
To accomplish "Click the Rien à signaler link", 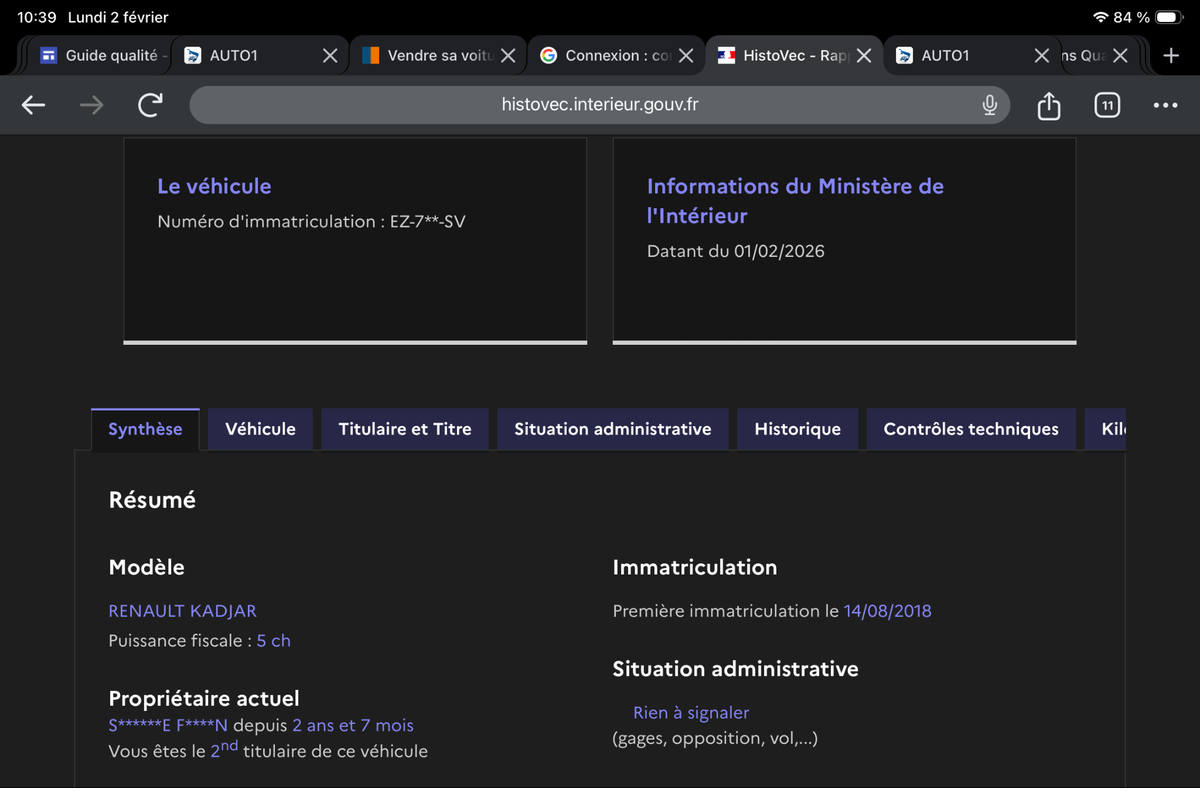I will tap(690, 713).
